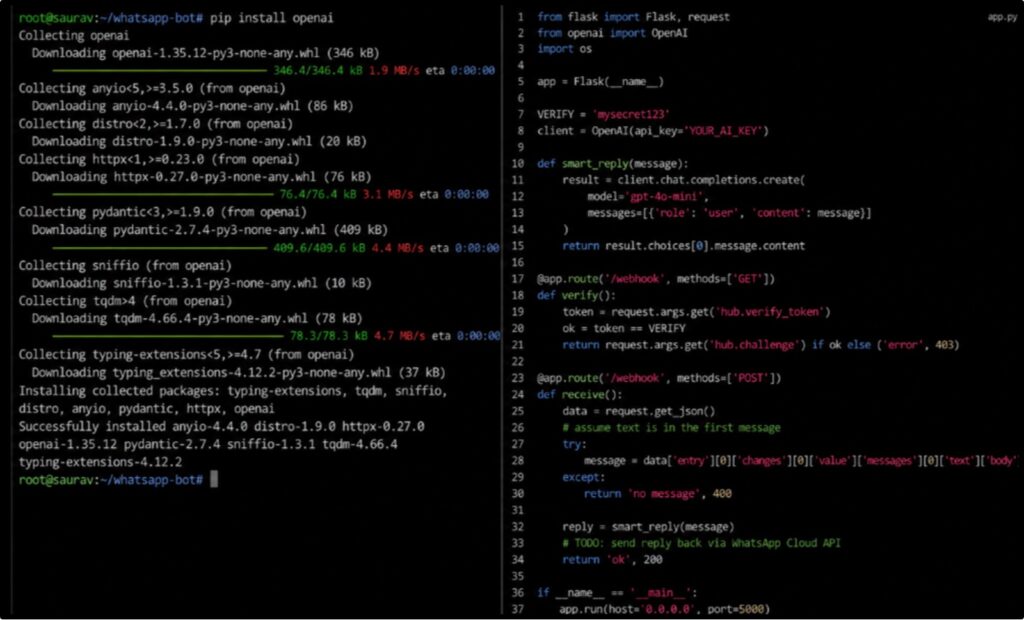Click the 'try:' keyword line
This screenshot has height=620, width=1024.
575,444
